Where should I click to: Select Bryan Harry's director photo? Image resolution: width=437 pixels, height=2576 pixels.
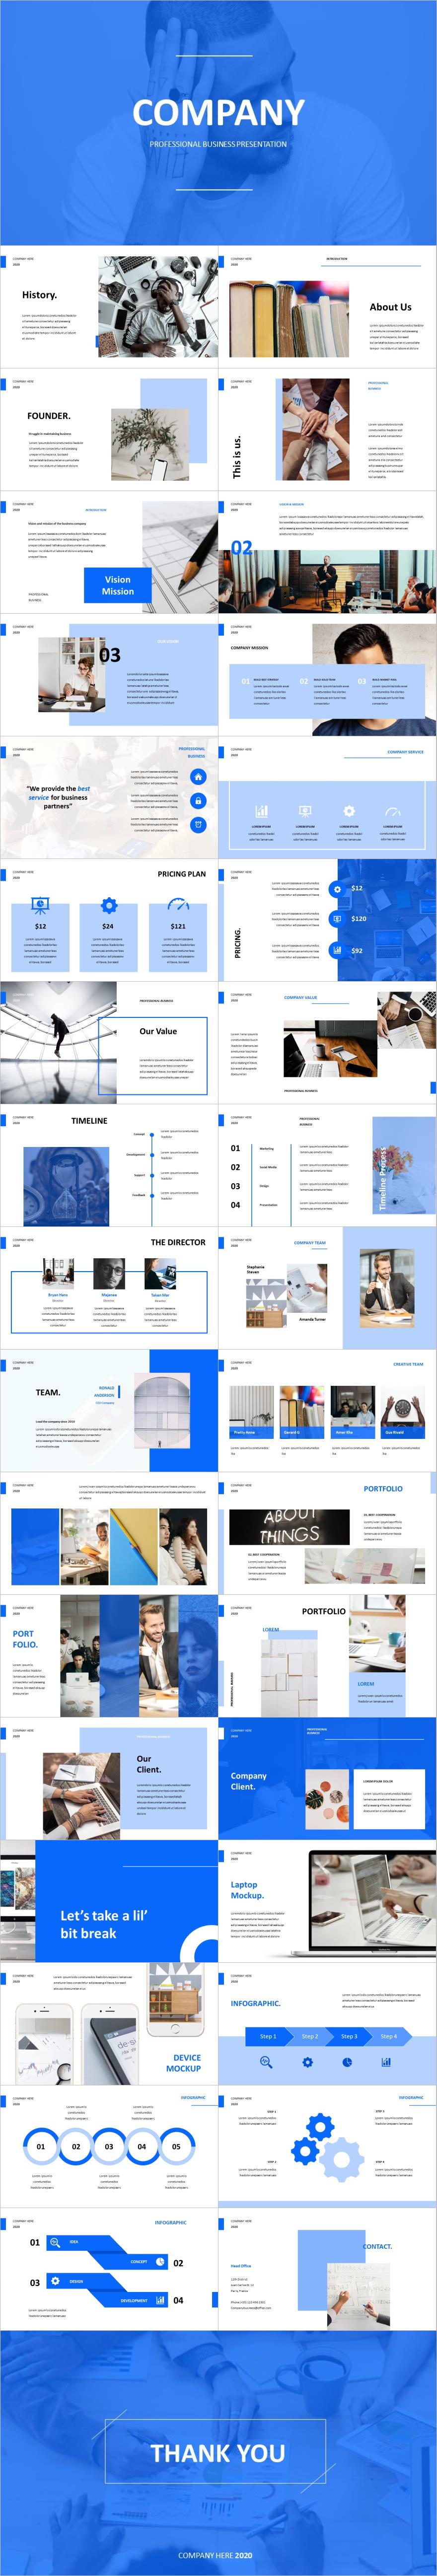(58, 1273)
